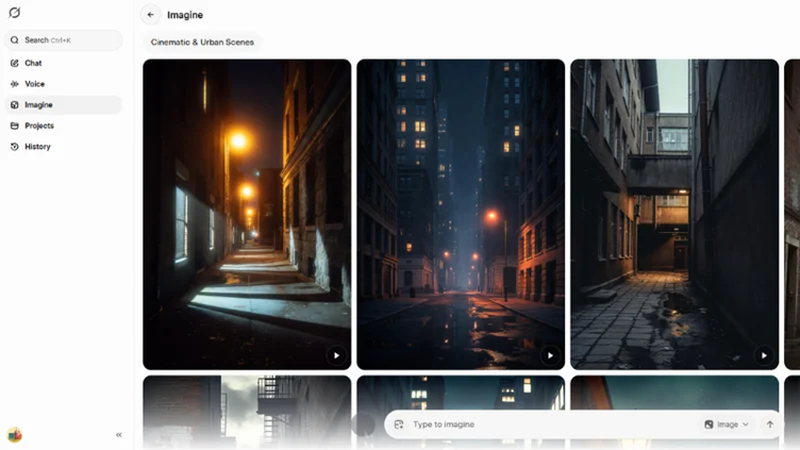The width and height of the screenshot is (800, 450).
Task: Click the Imagine sidebar icon
Action: click(x=14, y=105)
